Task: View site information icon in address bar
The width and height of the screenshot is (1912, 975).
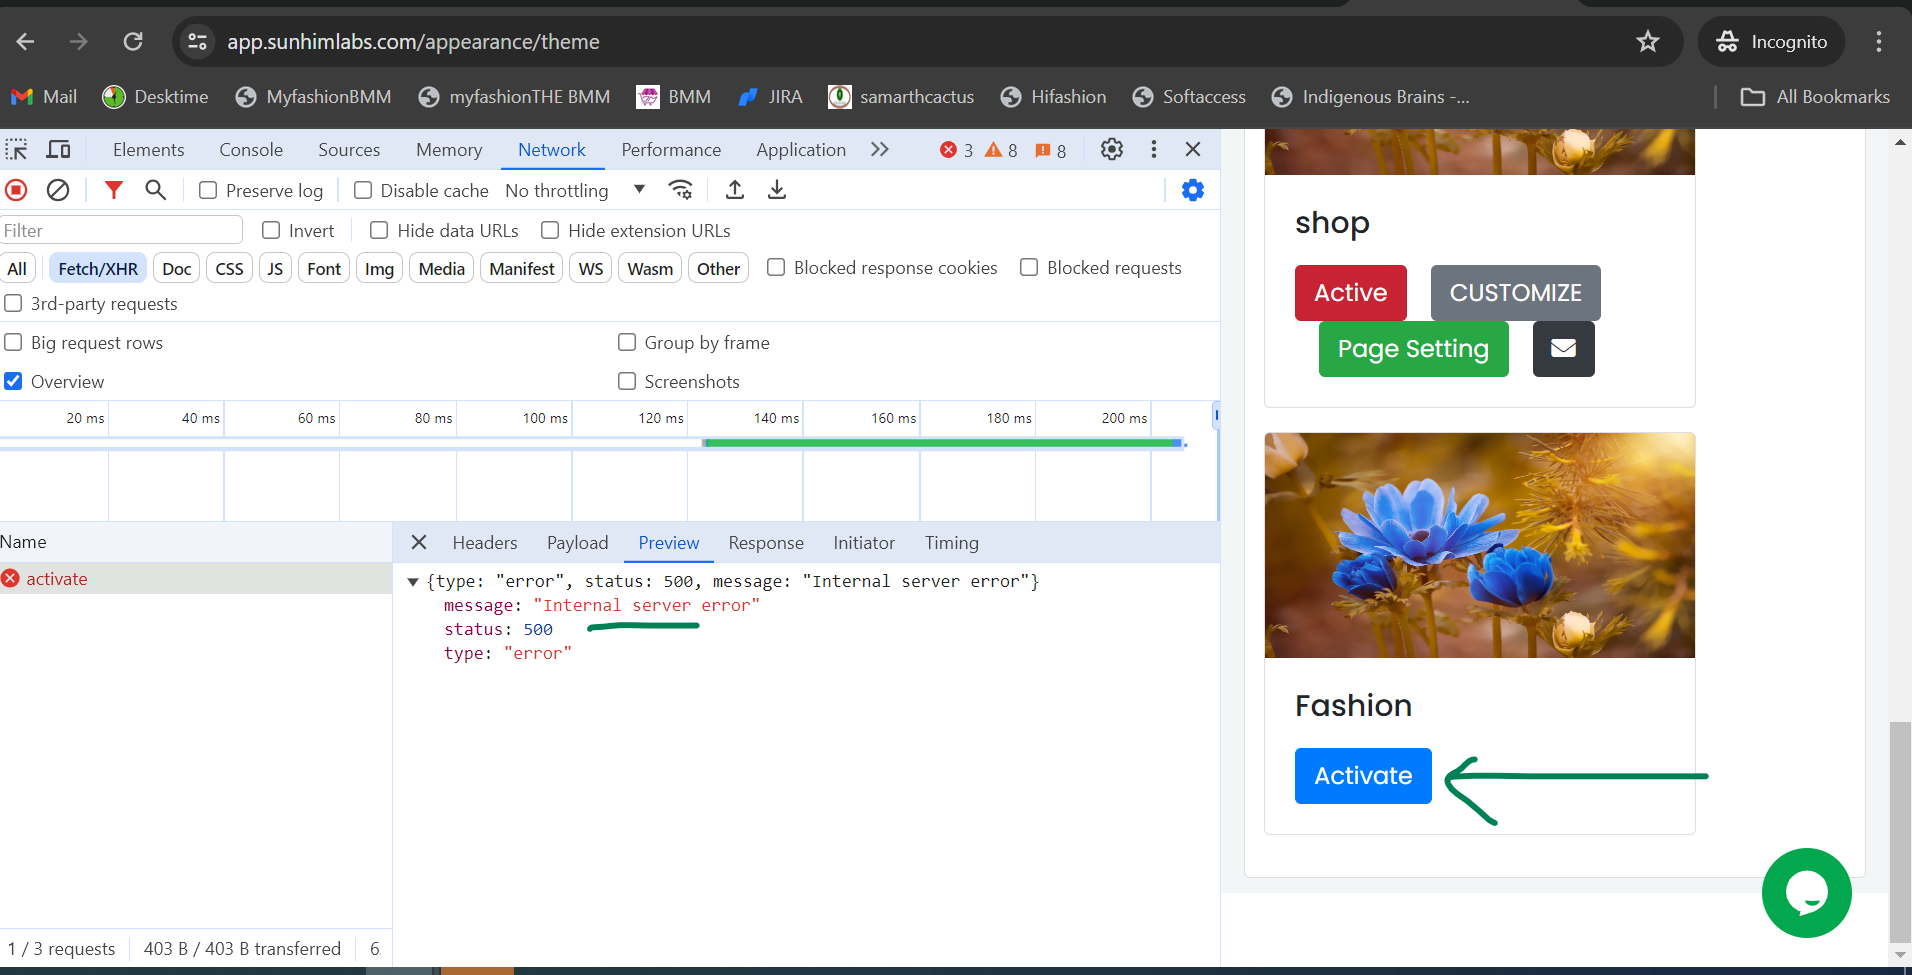Action: [x=198, y=41]
